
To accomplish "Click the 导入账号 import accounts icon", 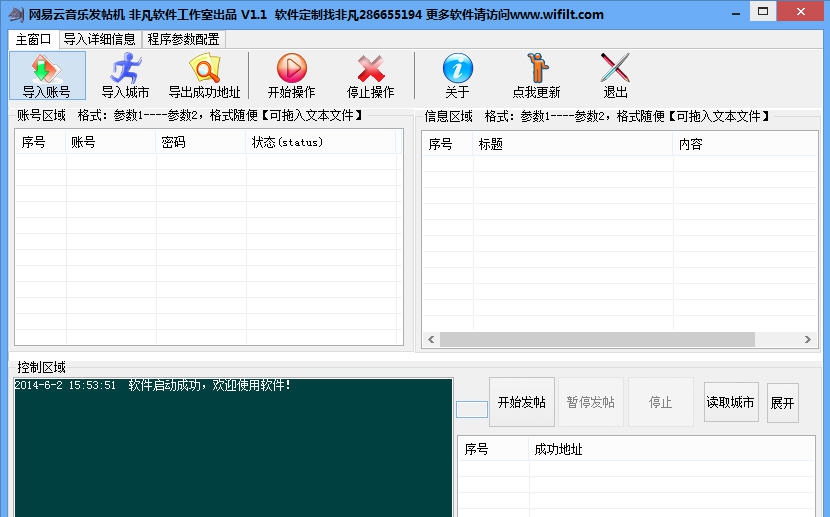I will [x=47, y=76].
